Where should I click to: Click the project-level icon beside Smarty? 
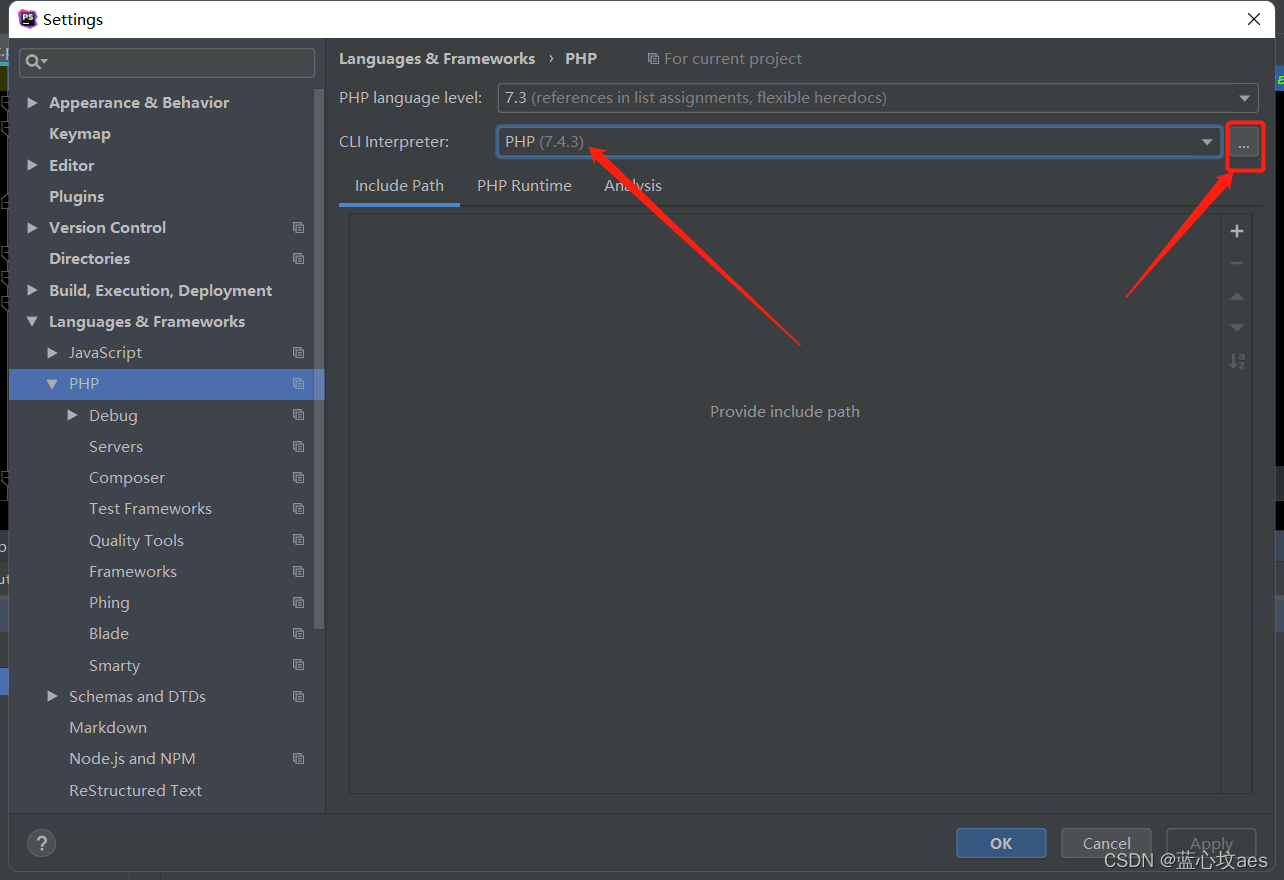pyautogui.click(x=298, y=665)
